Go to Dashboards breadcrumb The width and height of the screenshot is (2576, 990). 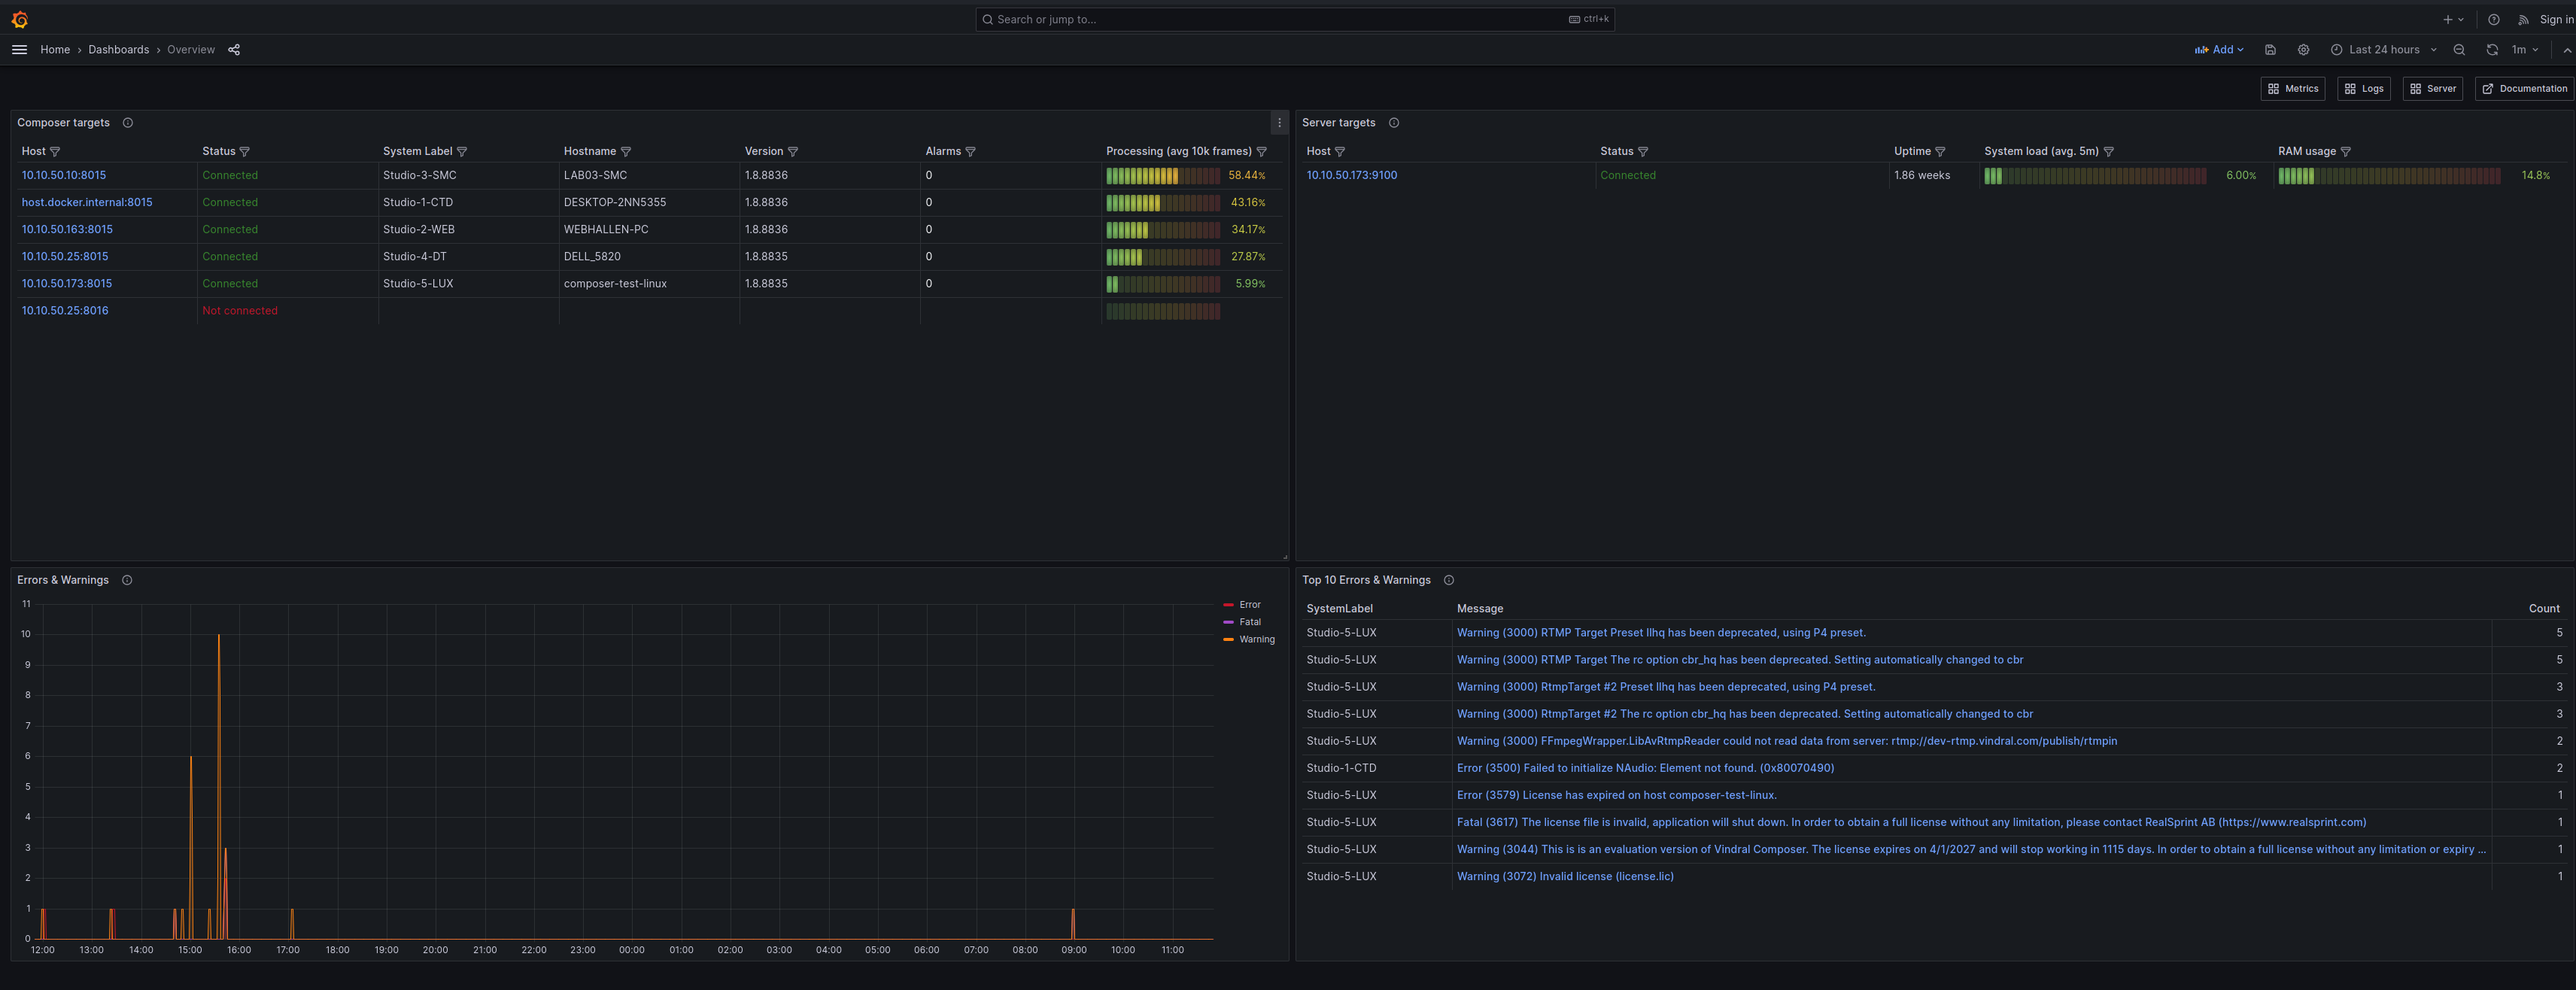(118, 50)
